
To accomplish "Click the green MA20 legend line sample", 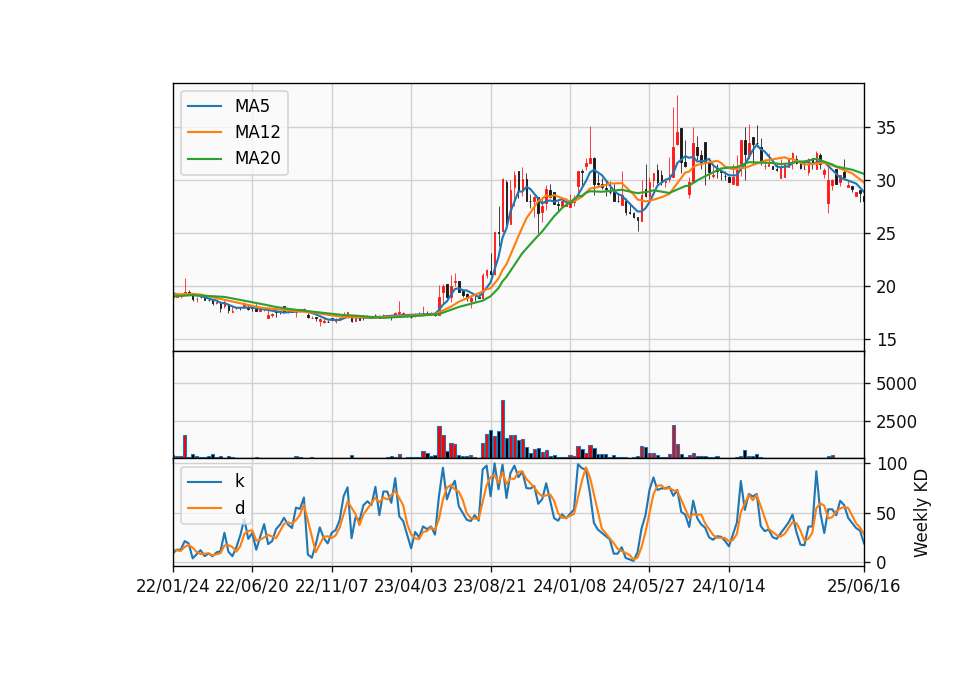I will [x=204, y=159].
